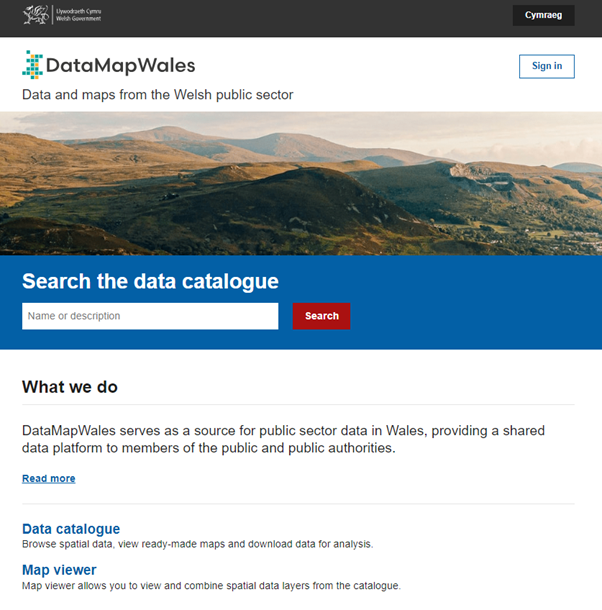
Task: Click the 'Search the data catalogue' heading
Action: coord(150,281)
